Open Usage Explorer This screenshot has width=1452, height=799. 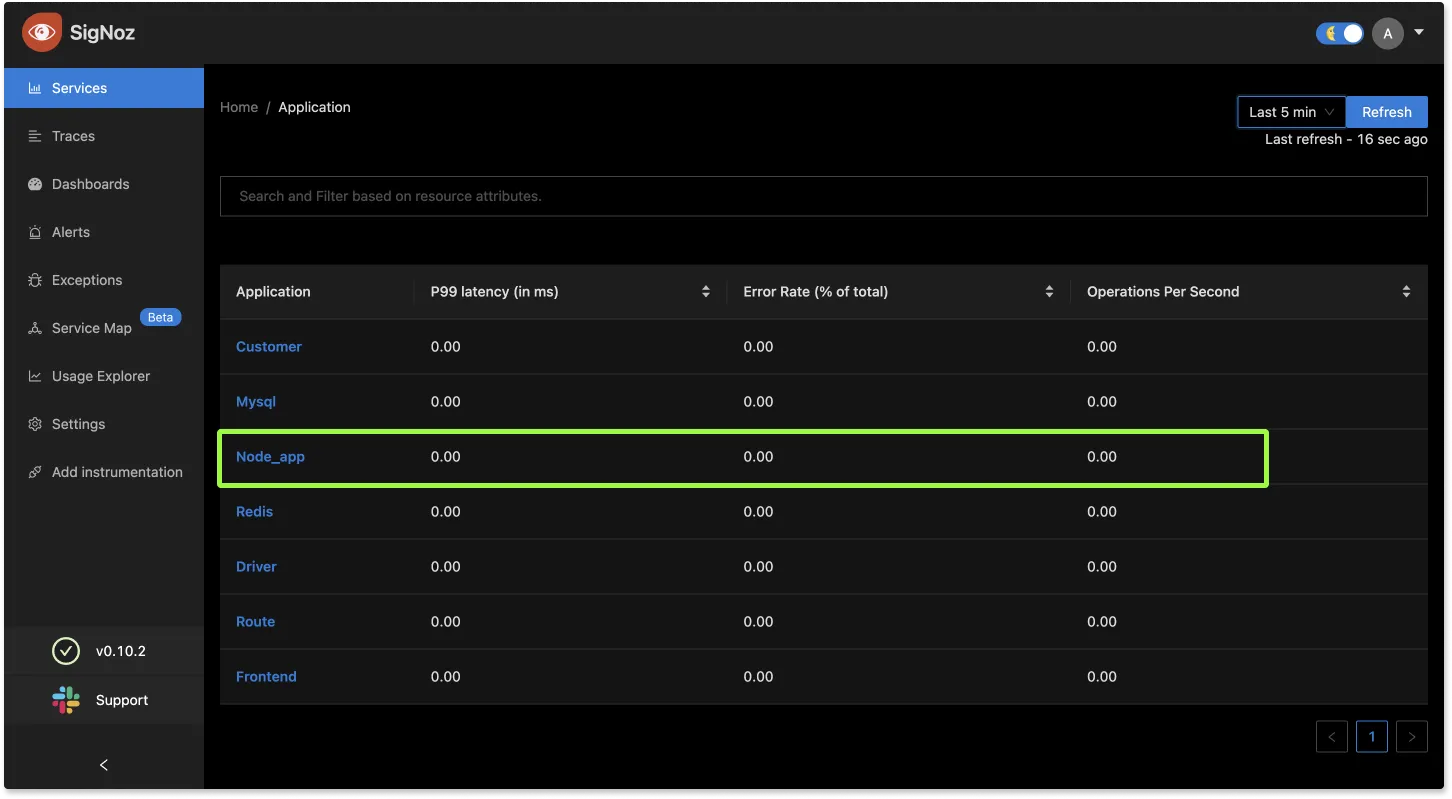[x=104, y=376]
